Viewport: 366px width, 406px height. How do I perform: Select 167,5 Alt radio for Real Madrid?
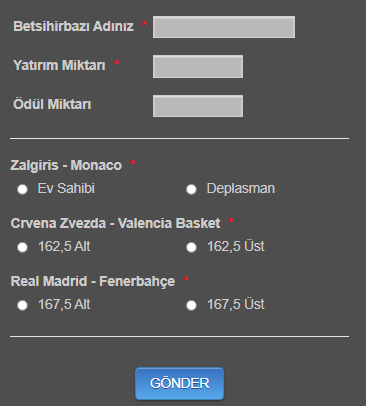click(22, 305)
